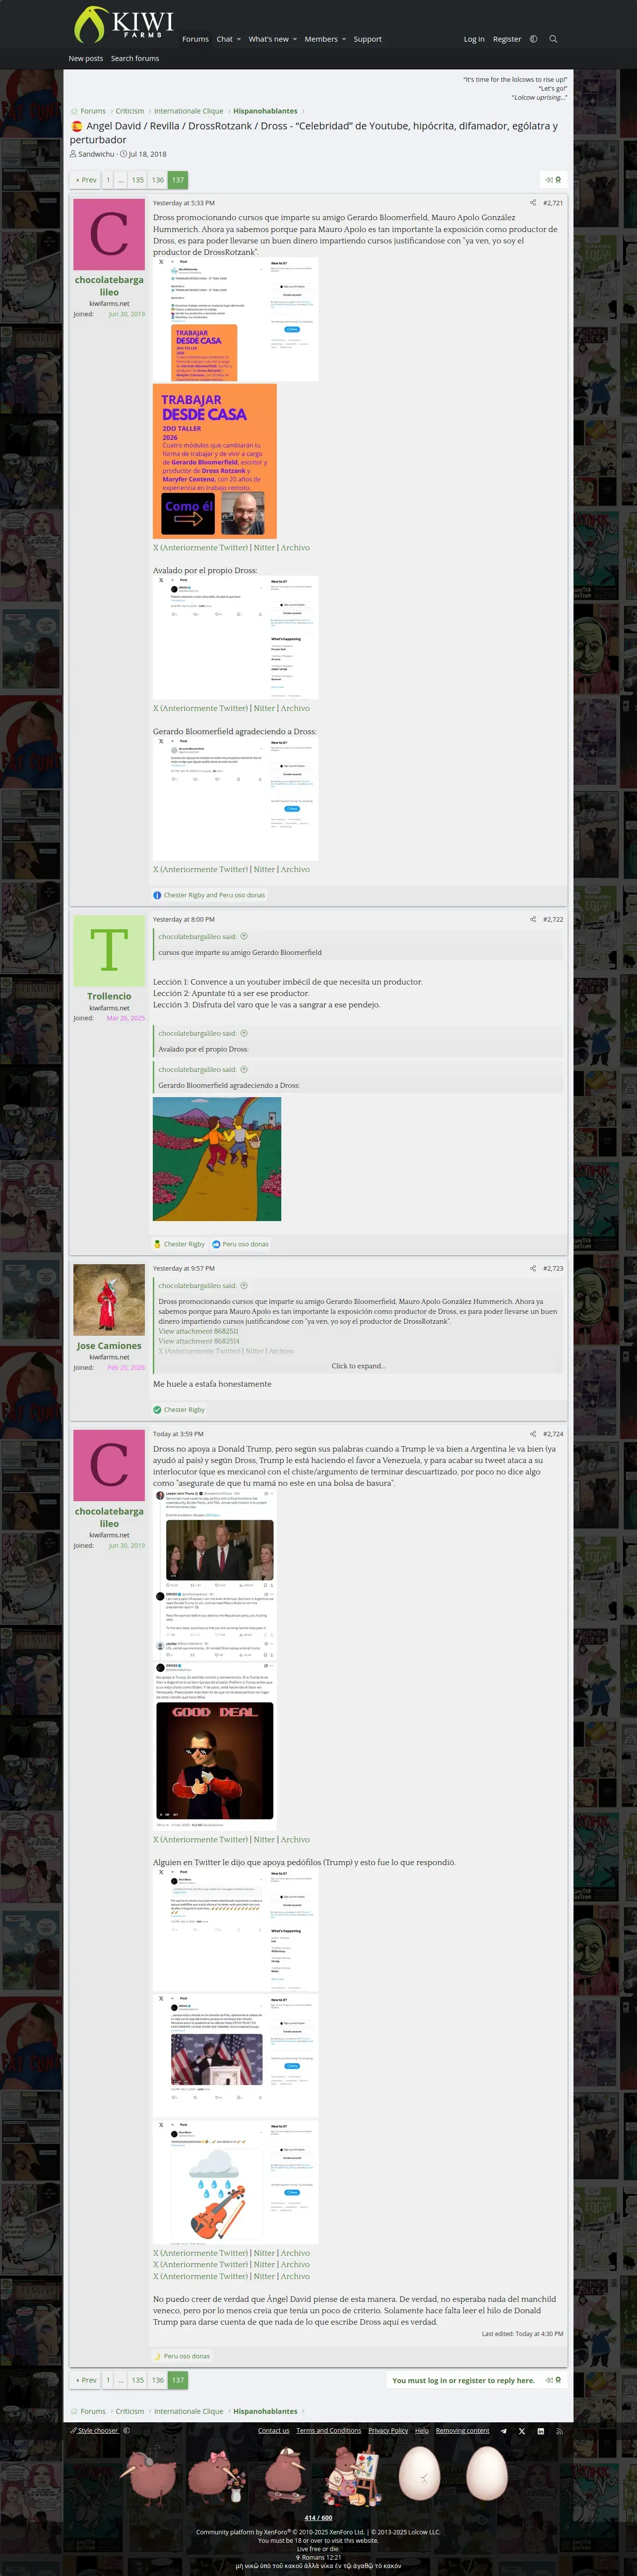Click the X (Twitter) icon in footer
The height and width of the screenshot is (2576, 637).
(522, 2430)
